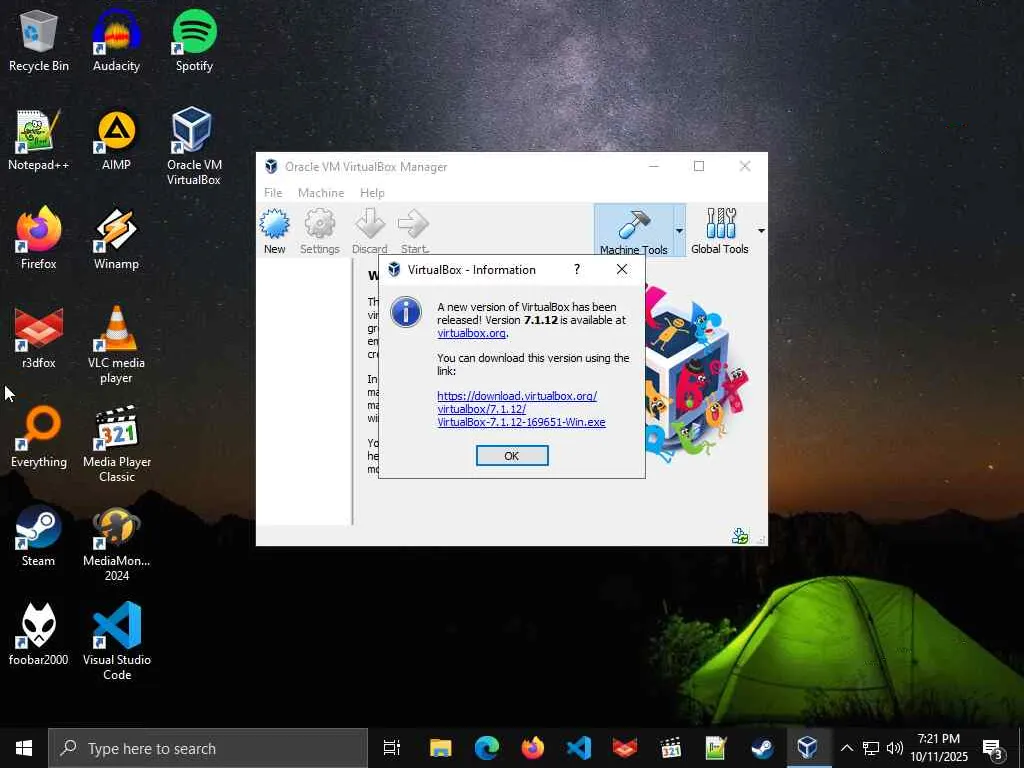Minimize the VirtualBox Manager window
The image size is (1024, 768).
[653, 167]
